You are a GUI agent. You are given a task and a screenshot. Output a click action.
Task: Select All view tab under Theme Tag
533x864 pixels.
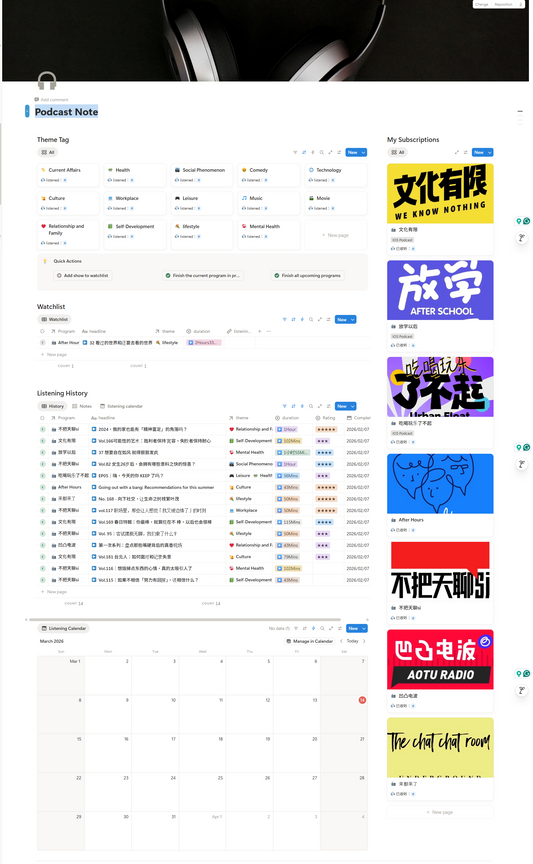point(48,153)
